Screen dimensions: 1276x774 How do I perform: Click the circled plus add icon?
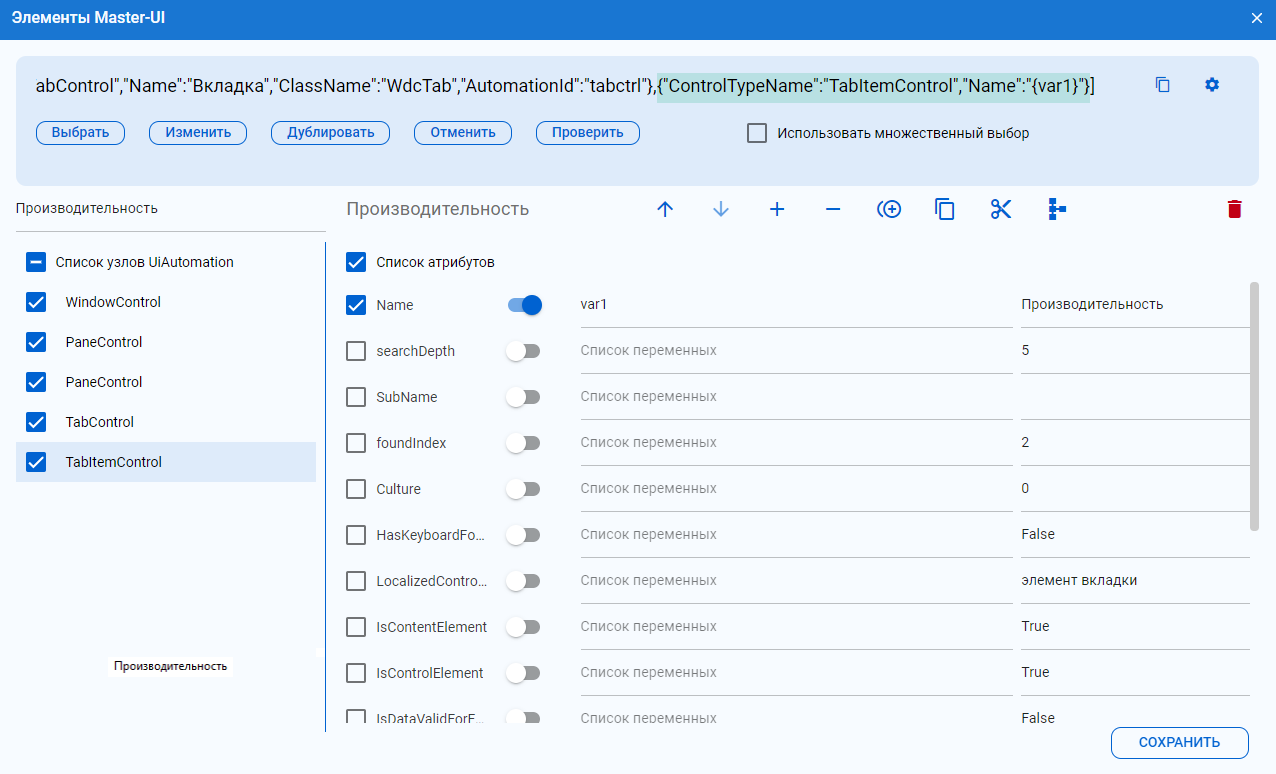tap(889, 209)
